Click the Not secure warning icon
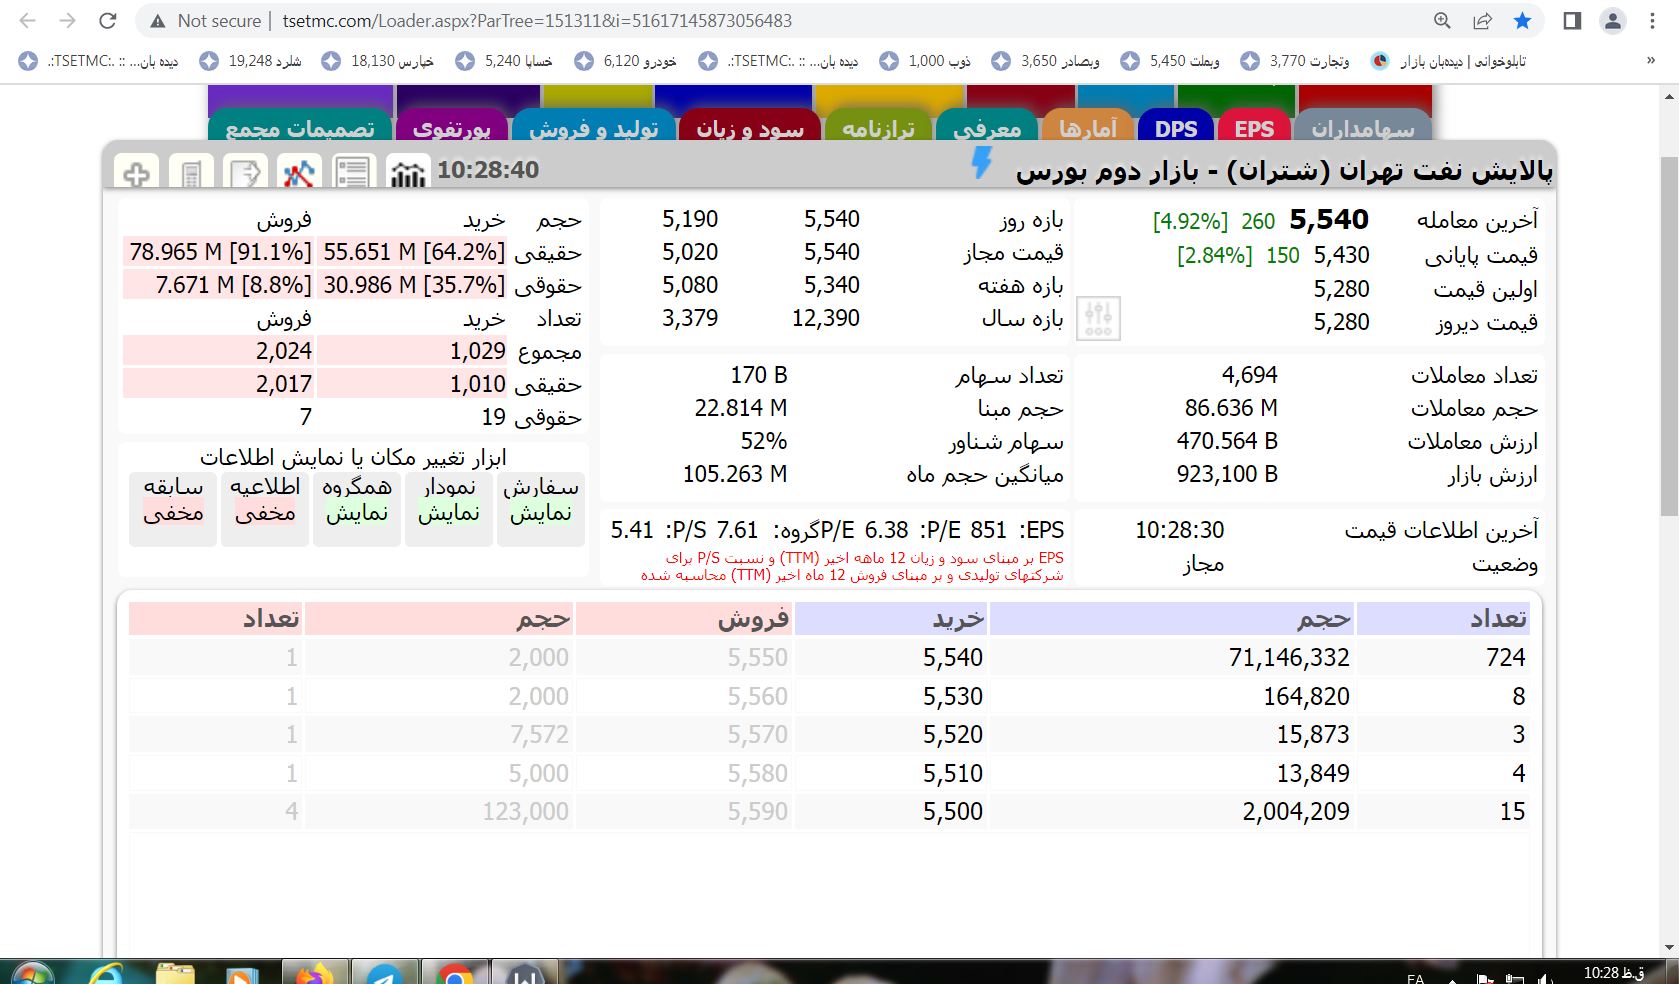This screenshot has width=1679, height=984. pyautogui.click(x=157, y=21)
